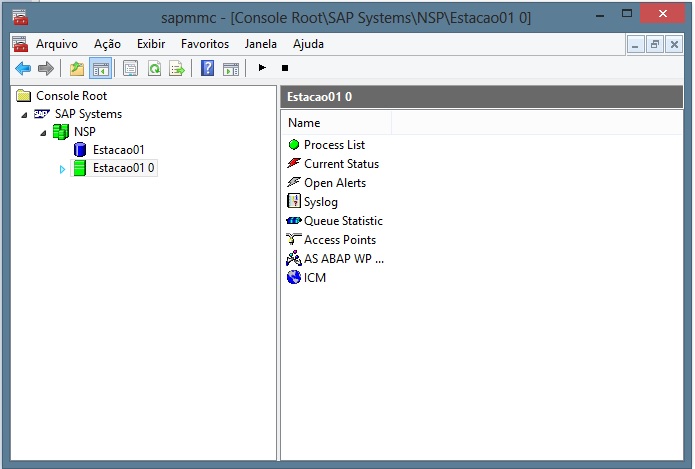Click the Properties toolbar icon

(131, 68)
